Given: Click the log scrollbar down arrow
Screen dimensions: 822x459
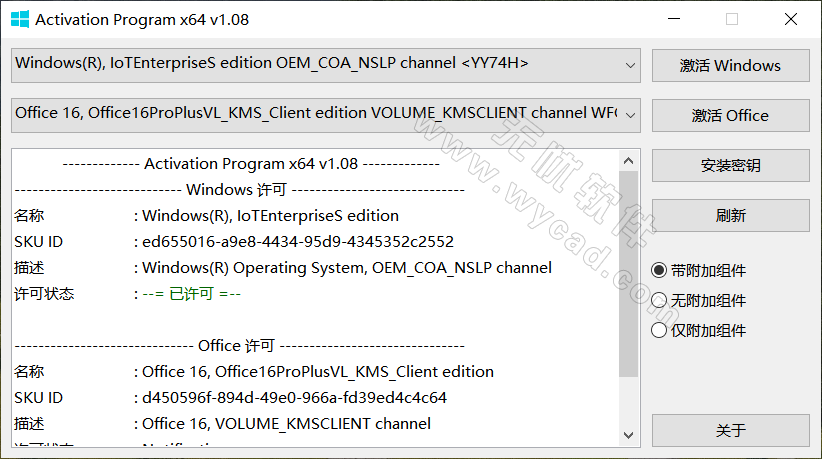Looking at the screenshot, I should (628, 435).
